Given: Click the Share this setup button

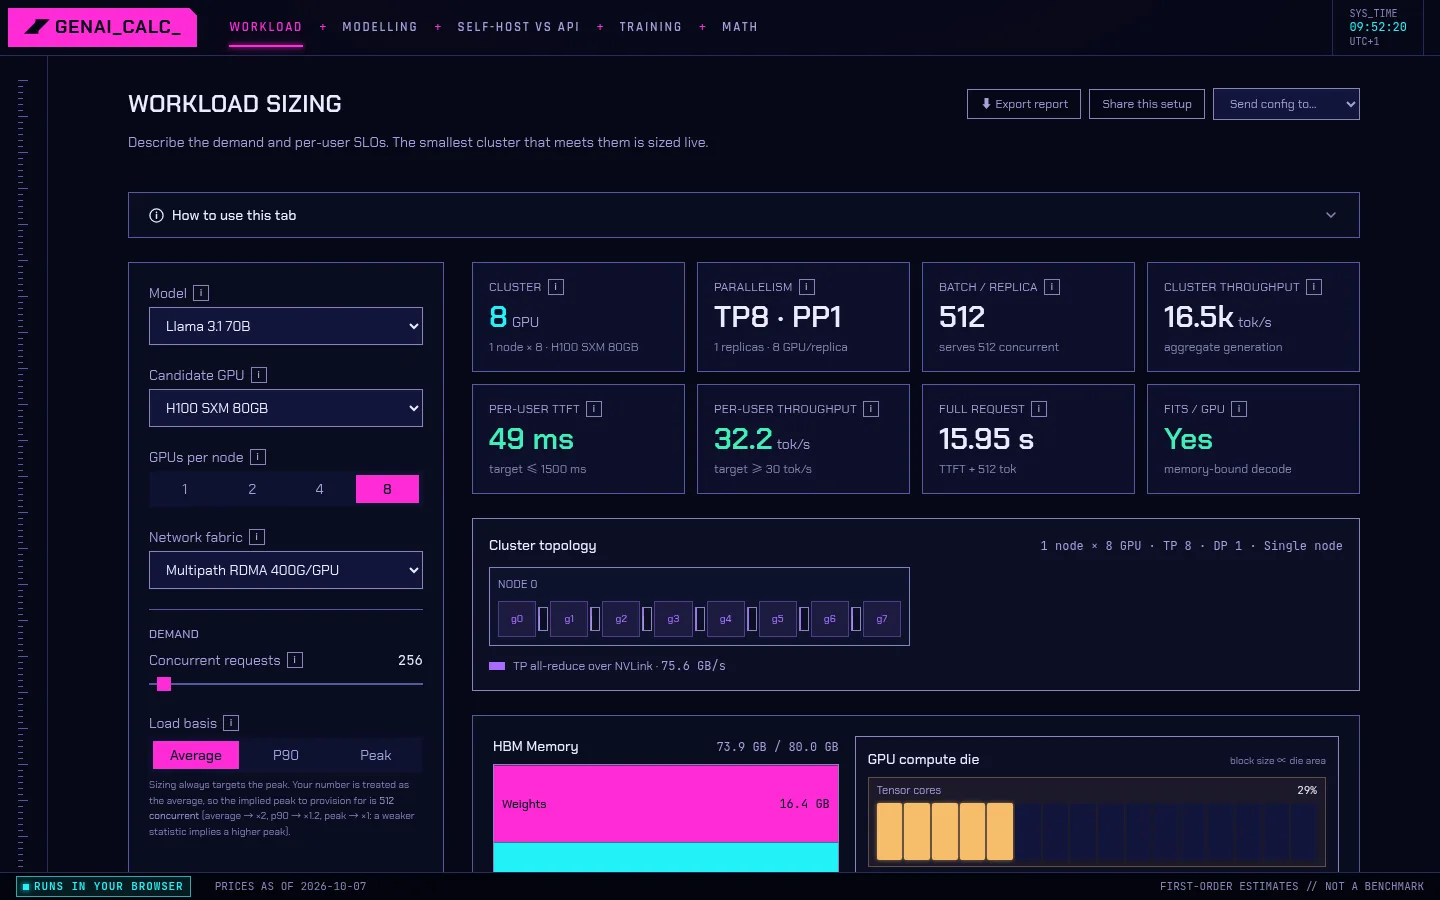Looking at the screenshot, I should click(1147, 104).
